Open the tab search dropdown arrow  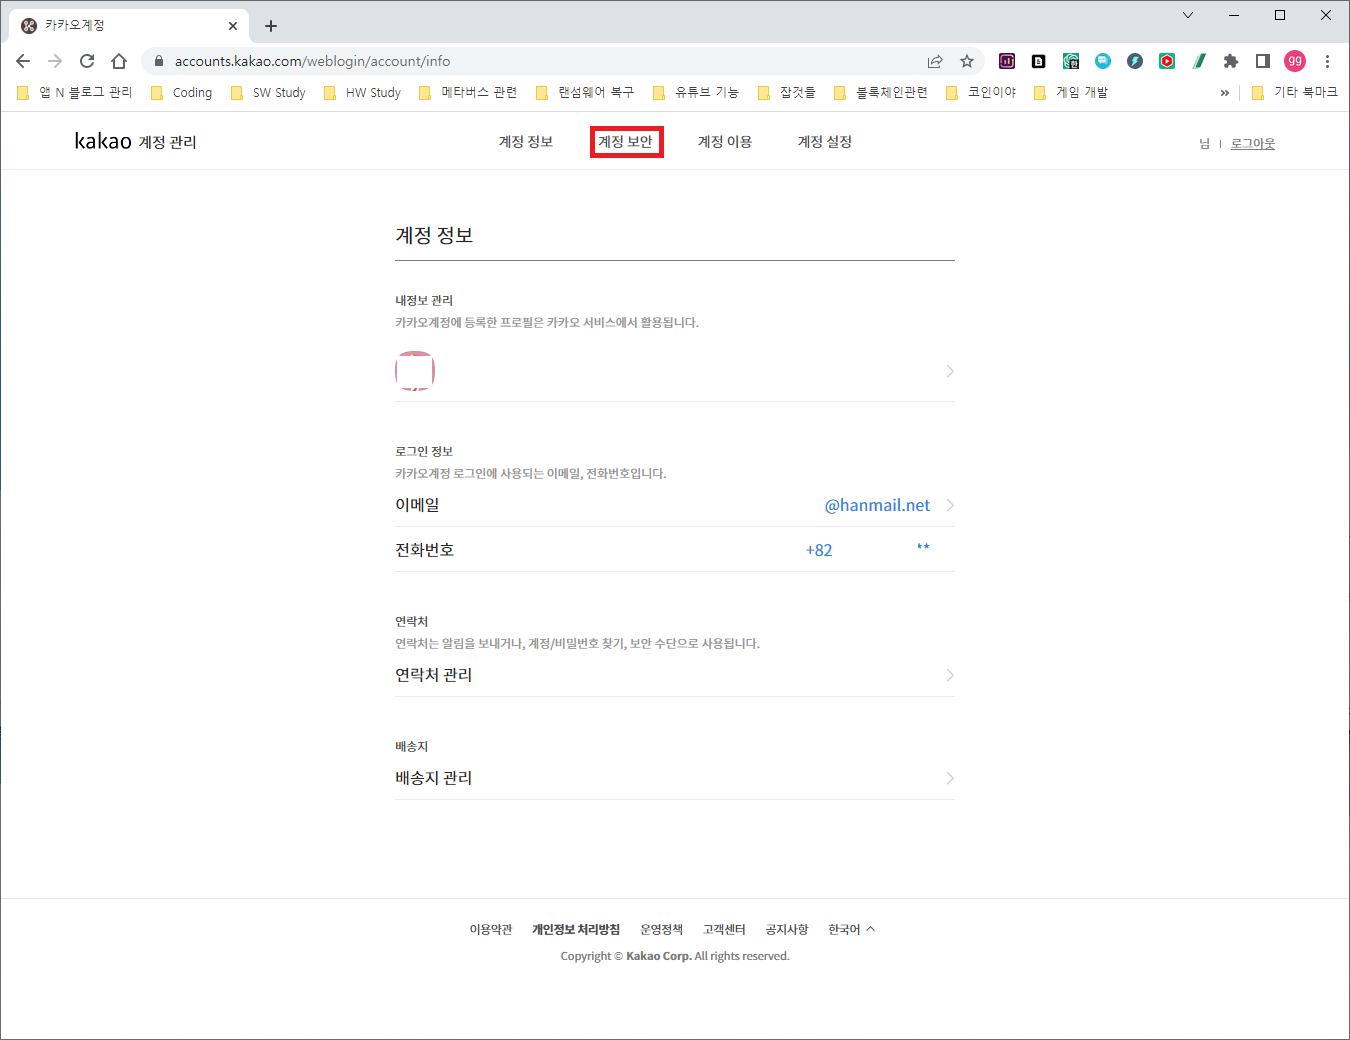point(1188,15)
